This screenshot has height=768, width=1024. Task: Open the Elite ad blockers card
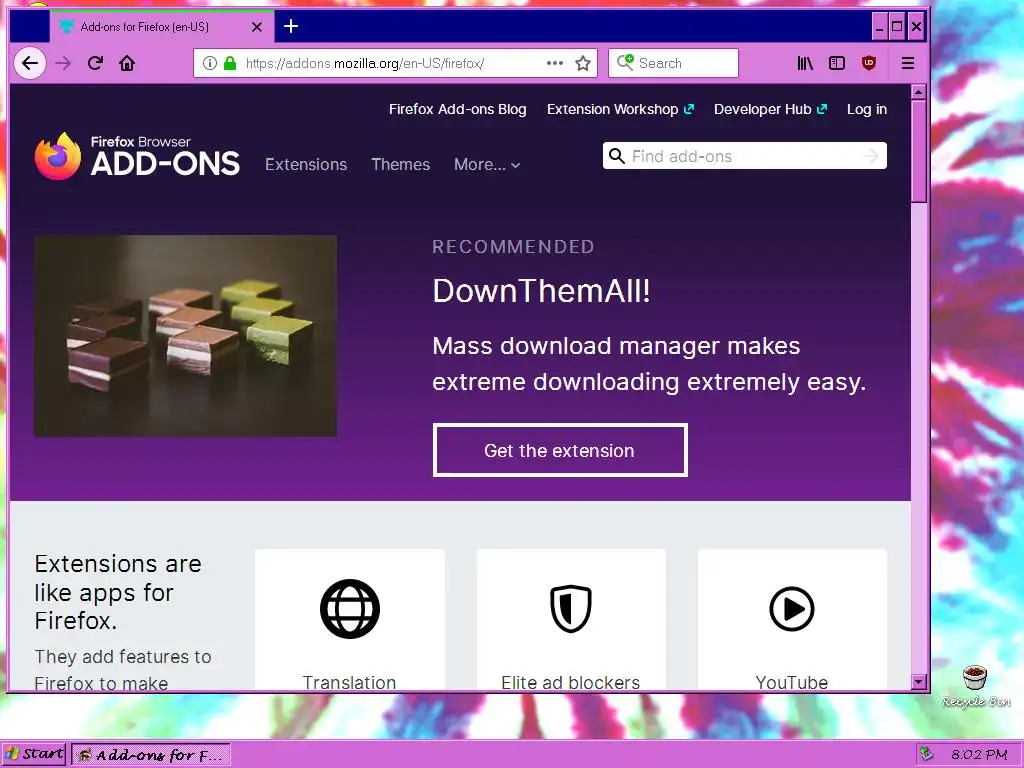[x=571, y=619]
